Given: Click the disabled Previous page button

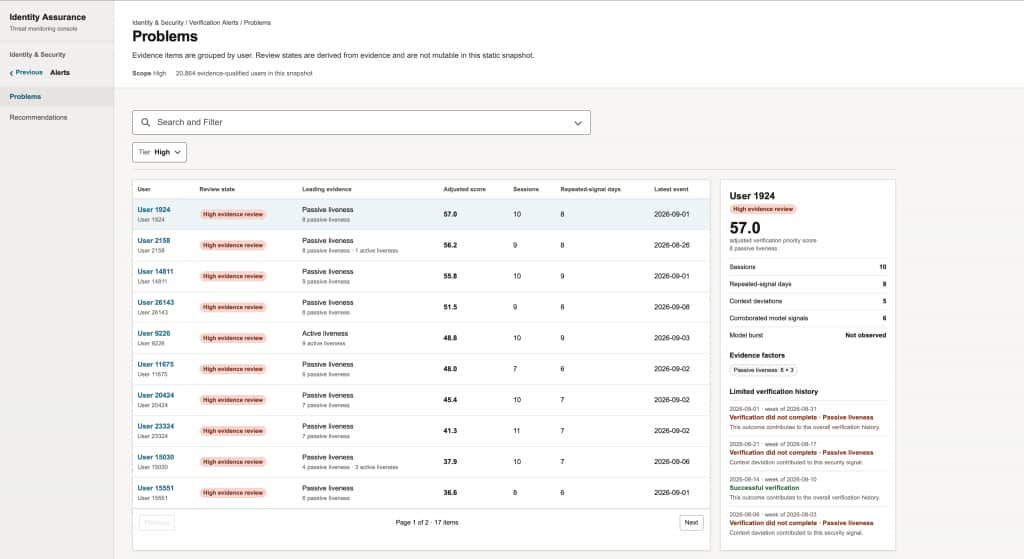Looking at the screenshot, I should [157, 522].
